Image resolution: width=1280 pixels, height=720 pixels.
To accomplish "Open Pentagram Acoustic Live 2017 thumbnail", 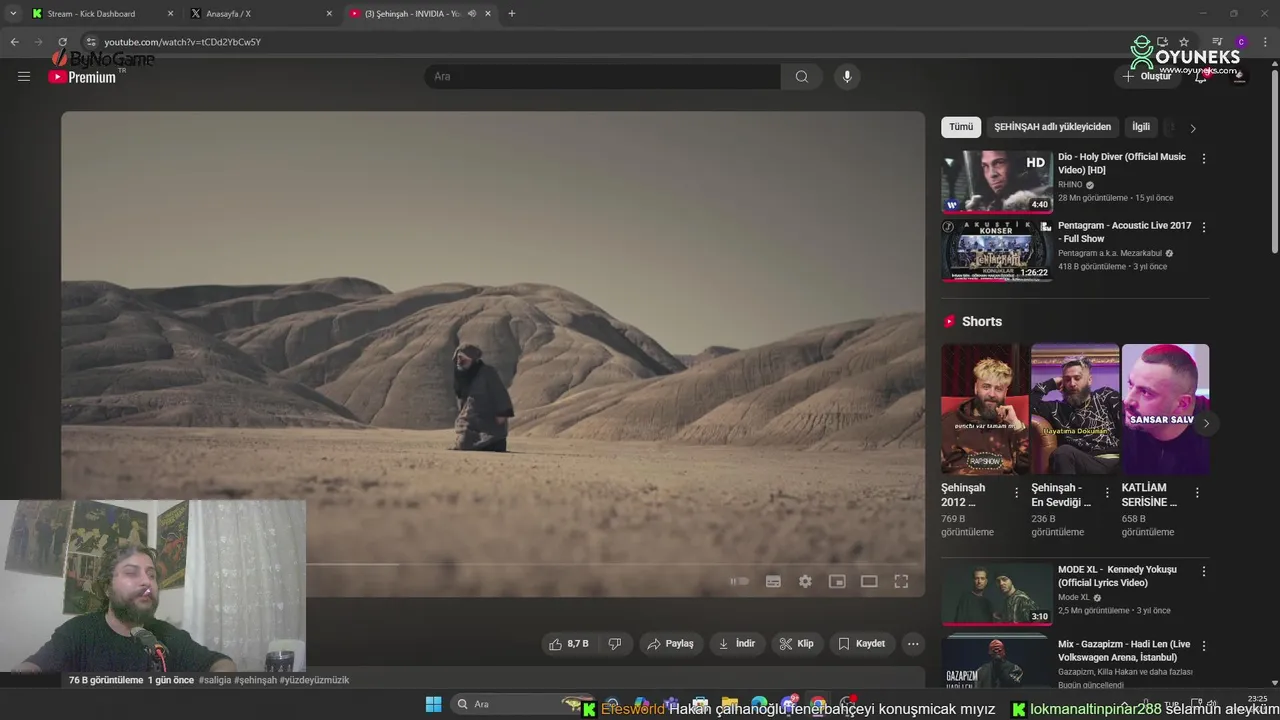I will coord(997,251).
